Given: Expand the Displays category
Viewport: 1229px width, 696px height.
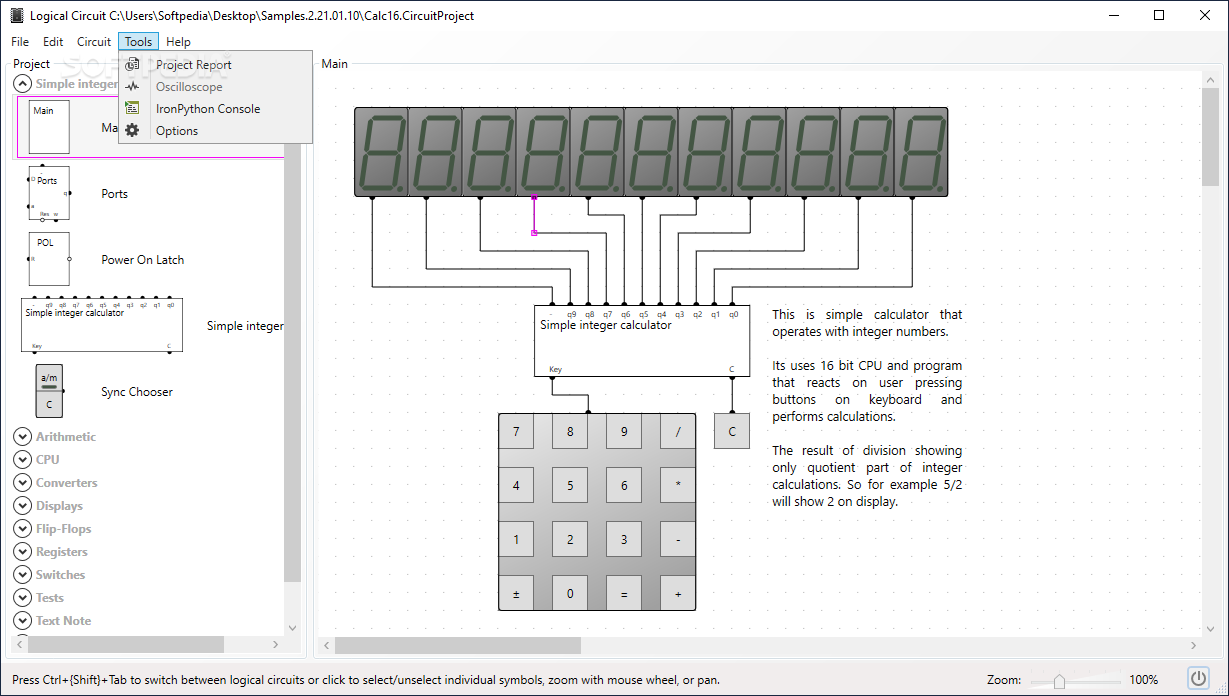Looking at the screenshot, I should point(22,505).
